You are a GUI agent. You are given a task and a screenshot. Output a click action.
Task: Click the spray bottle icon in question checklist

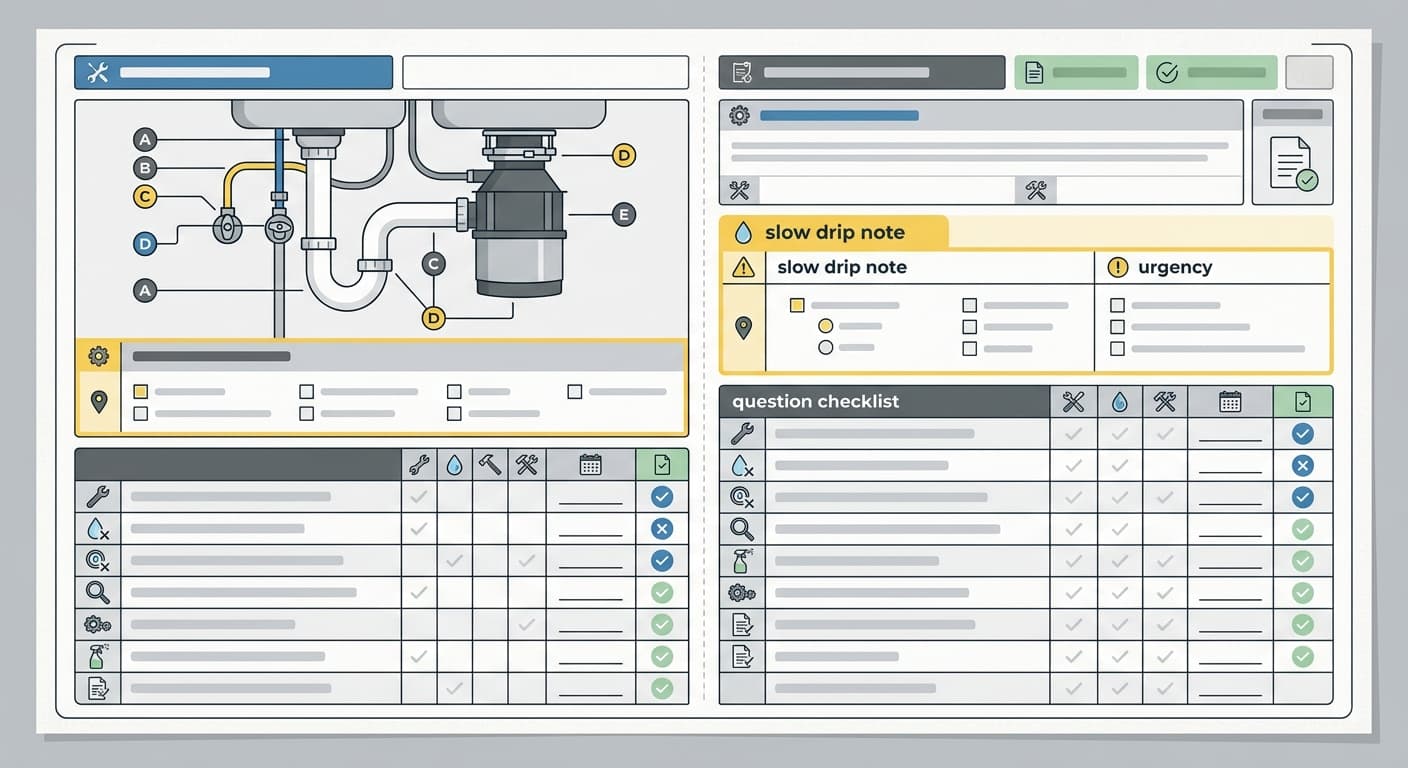click(x=742, y=561)
